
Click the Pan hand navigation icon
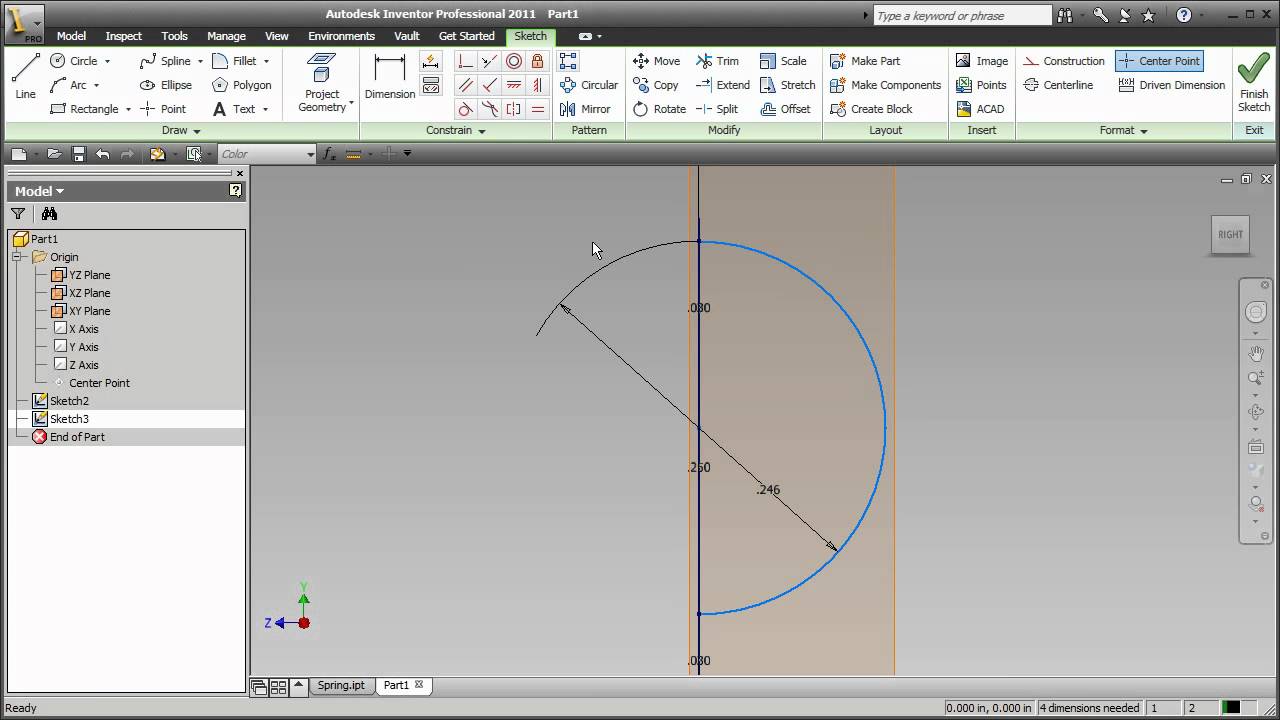pos(1256,353)
